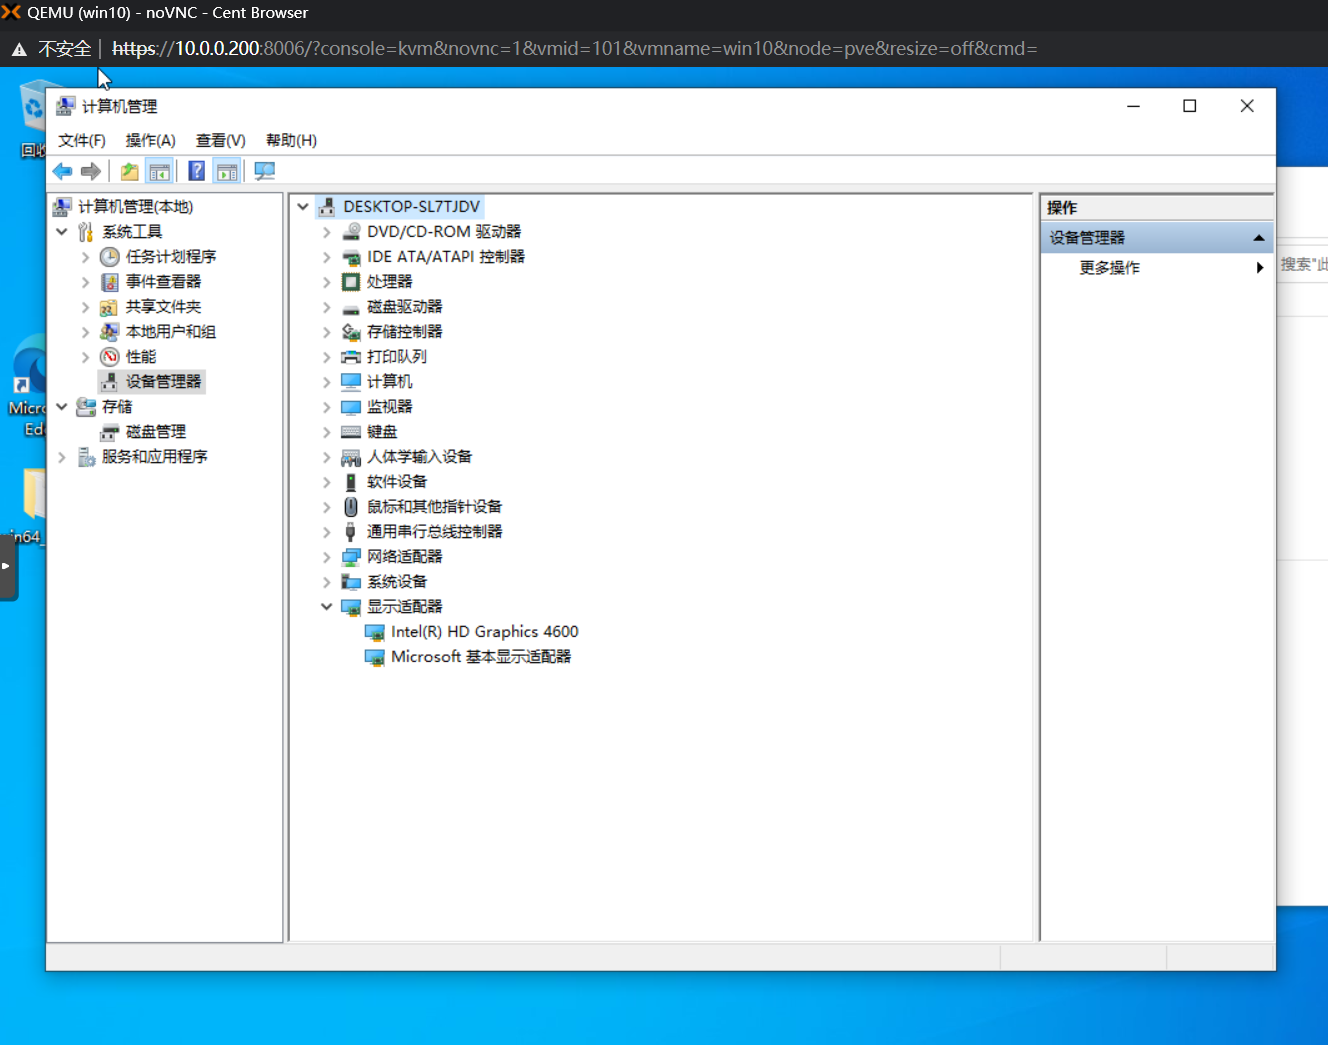Select the Recycle Bin desktop icon
Screen dimensions: 1328x1045
(32, 118)
